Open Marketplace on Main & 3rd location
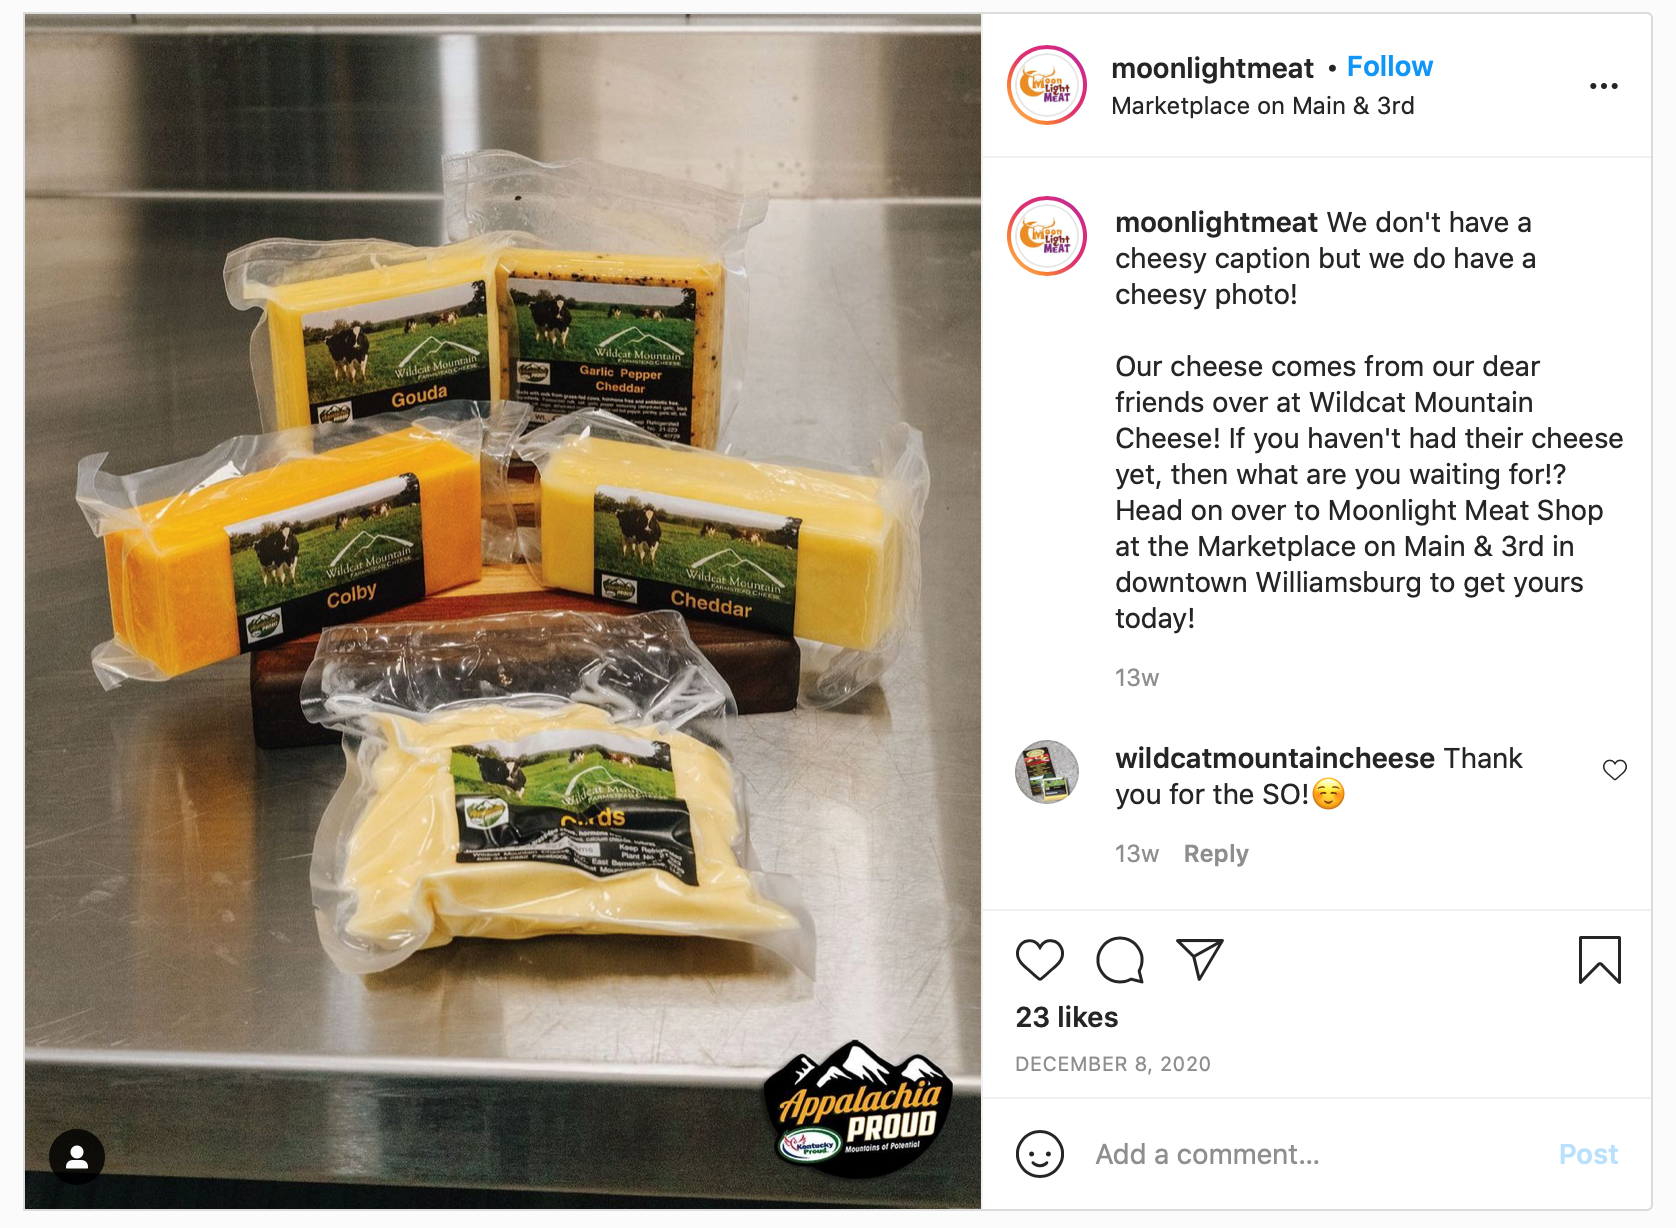The image size is (1676, 1228). tap(1262, 106)
